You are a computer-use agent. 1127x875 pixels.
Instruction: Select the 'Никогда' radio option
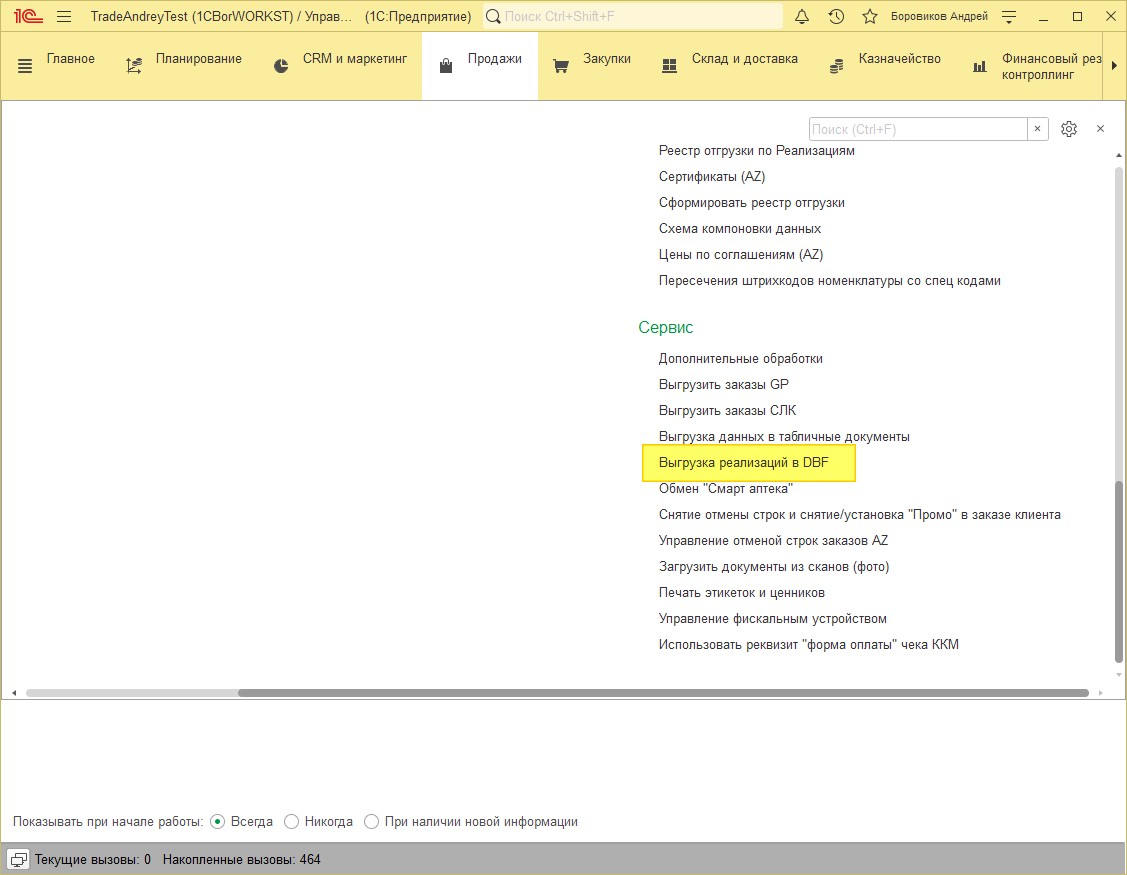point(292,822)
